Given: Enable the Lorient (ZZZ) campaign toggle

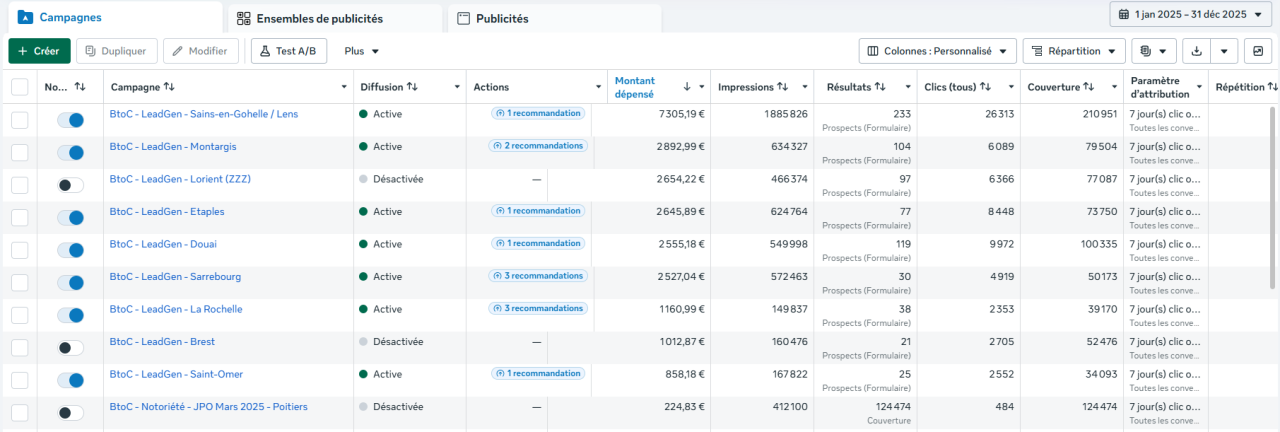Looking at the screenshot, I should tap(70, 185).
